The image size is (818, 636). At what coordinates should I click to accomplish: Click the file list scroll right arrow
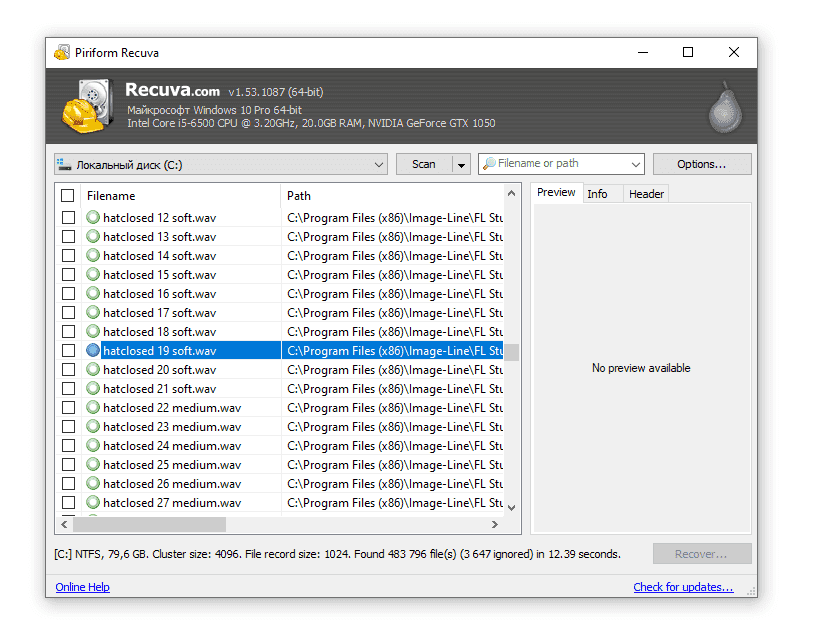point(495,524)
